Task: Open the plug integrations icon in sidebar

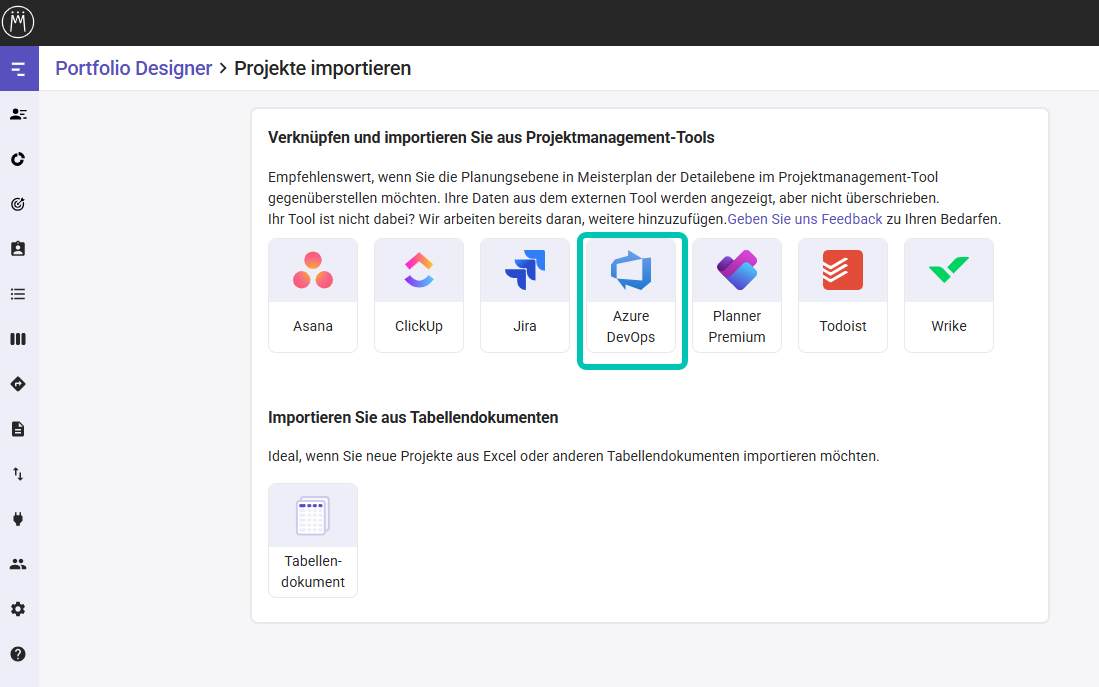Action: coord(18,519)
